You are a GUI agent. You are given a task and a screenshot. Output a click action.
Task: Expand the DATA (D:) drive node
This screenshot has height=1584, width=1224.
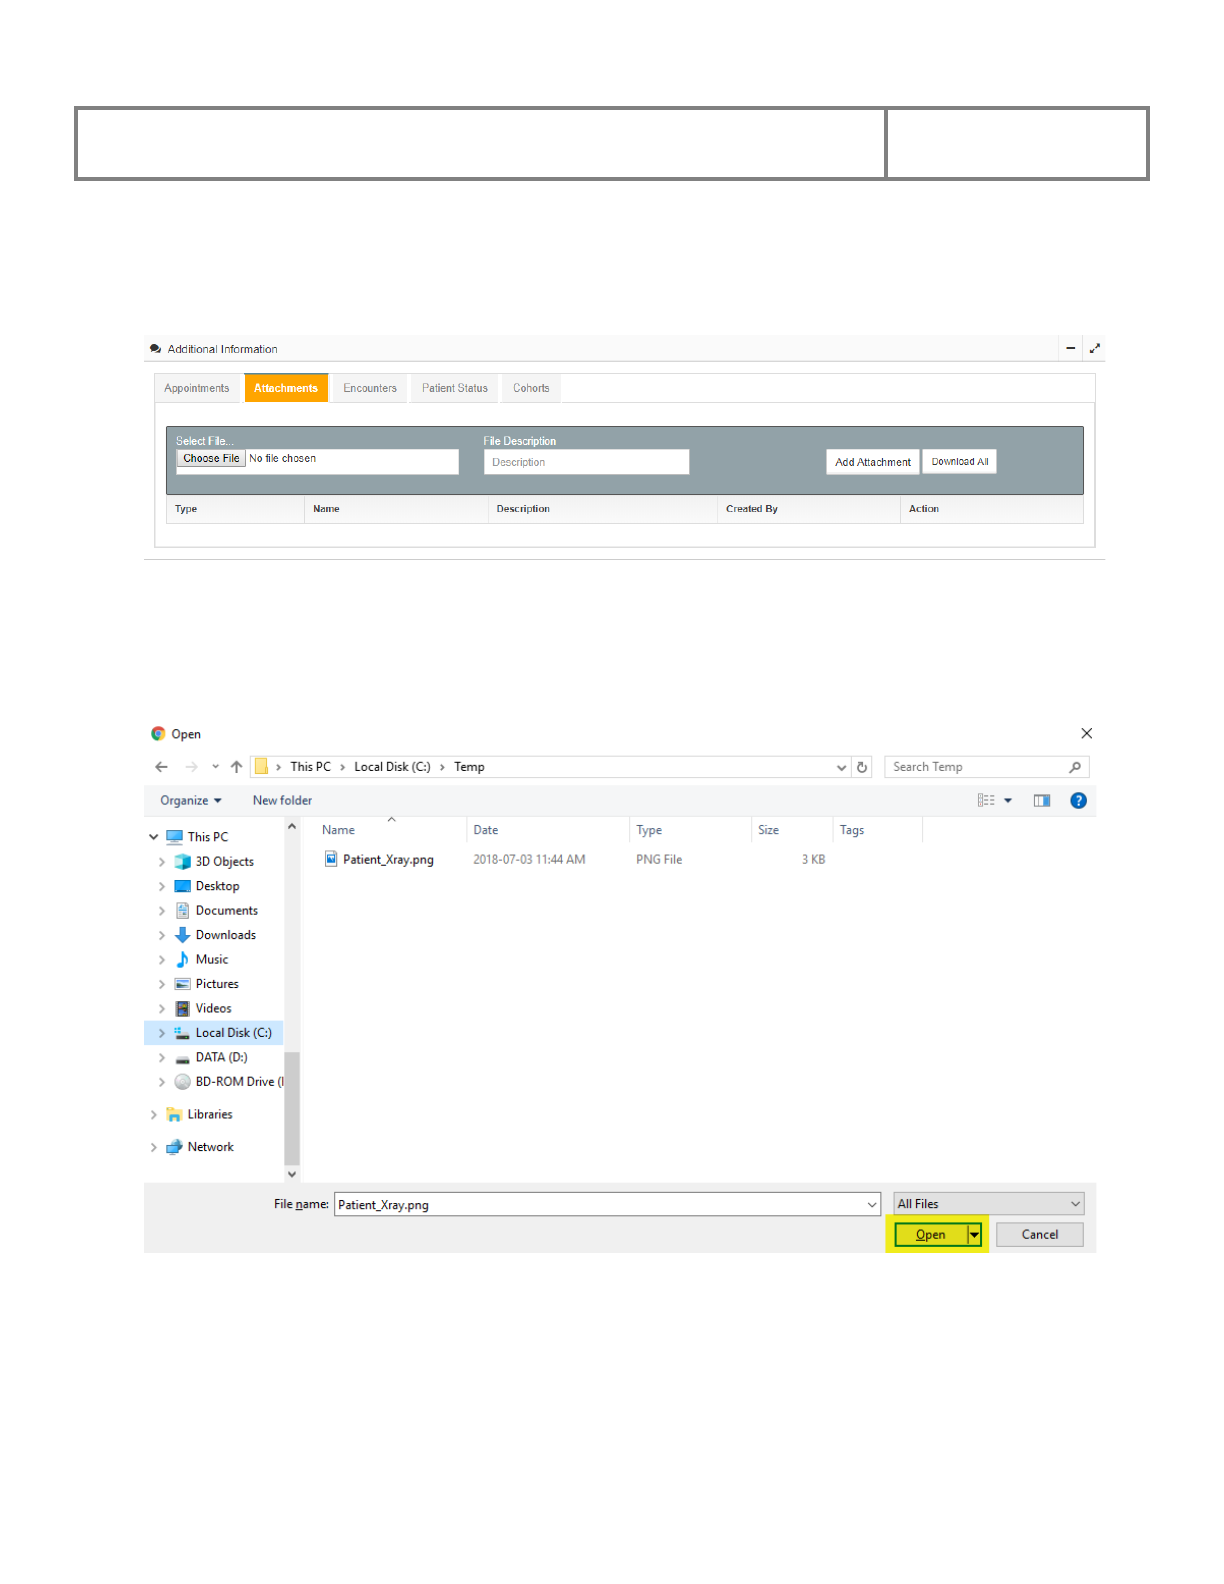click(162, 1057)
